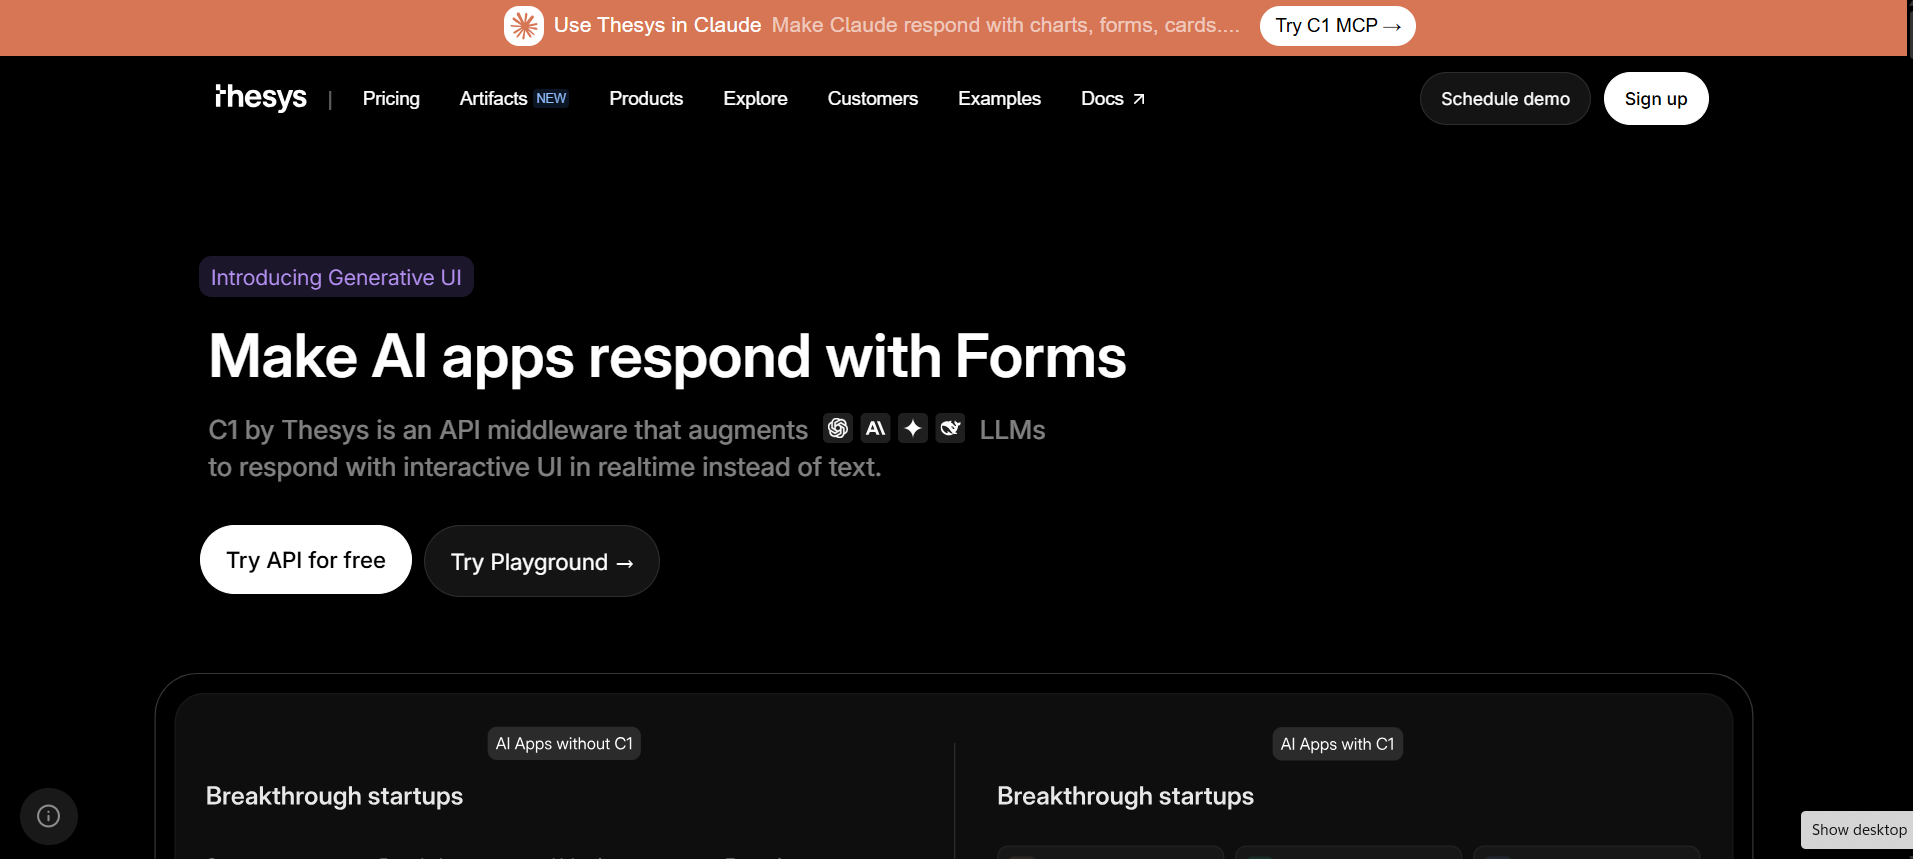This screenshot has height=859, width=1913.
Task: Click the Docs external arrow icon
Action: pyautogui.click(x=1138, y=99)
